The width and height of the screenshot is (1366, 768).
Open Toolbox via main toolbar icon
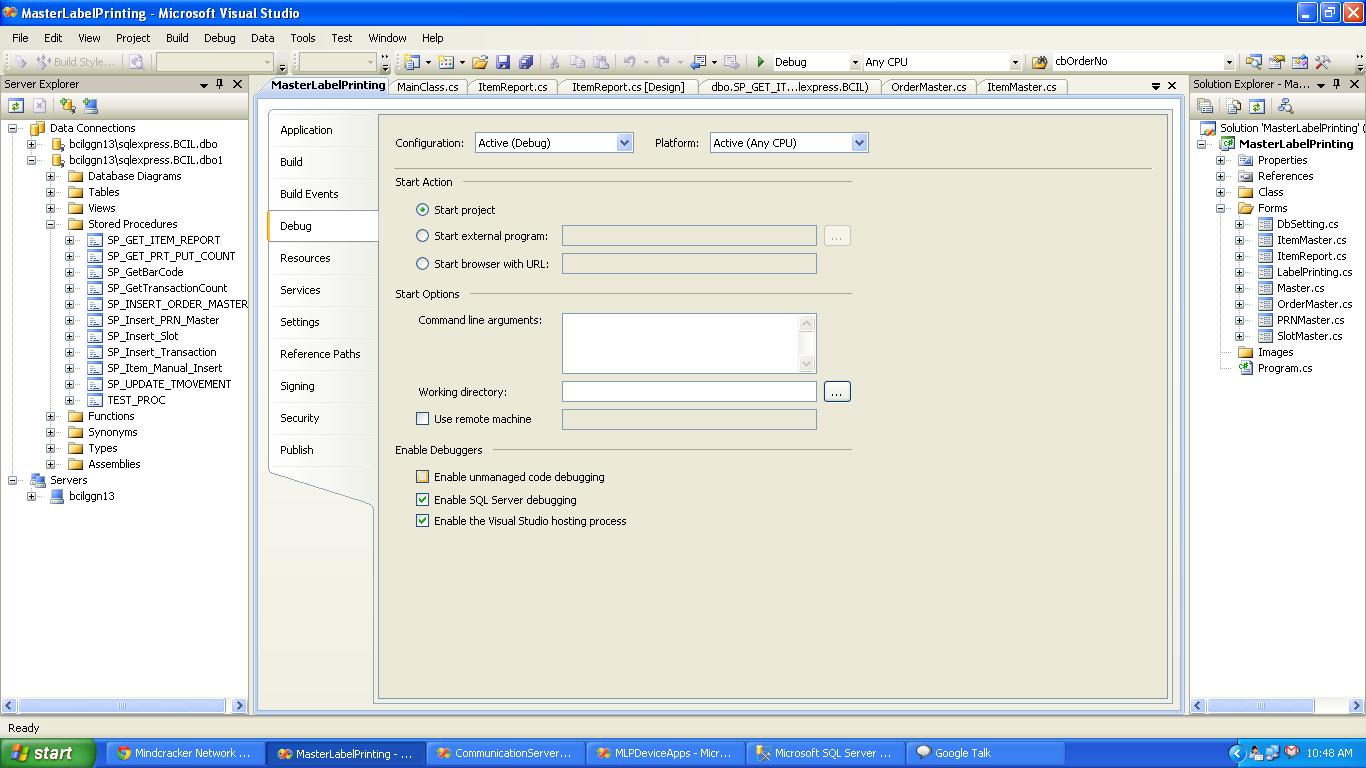[1323, 62]
